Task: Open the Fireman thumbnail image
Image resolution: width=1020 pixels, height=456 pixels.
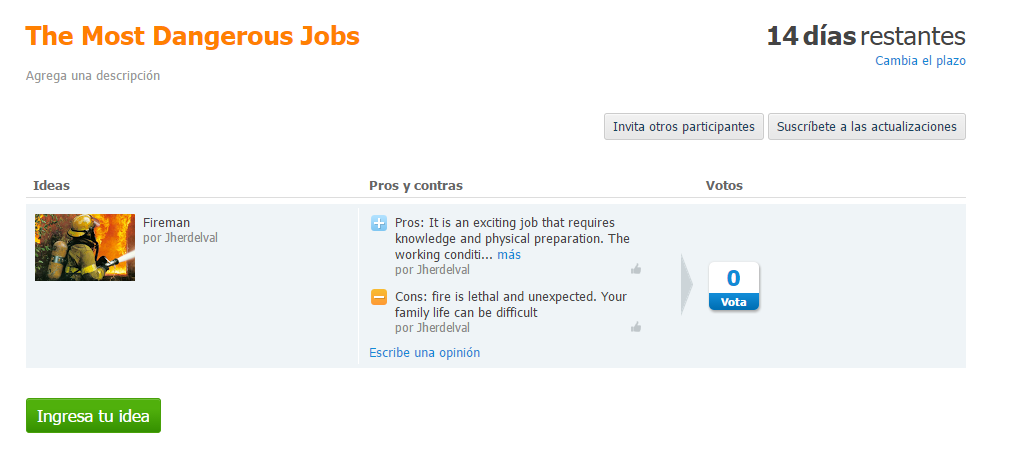Action: (85, 247)
